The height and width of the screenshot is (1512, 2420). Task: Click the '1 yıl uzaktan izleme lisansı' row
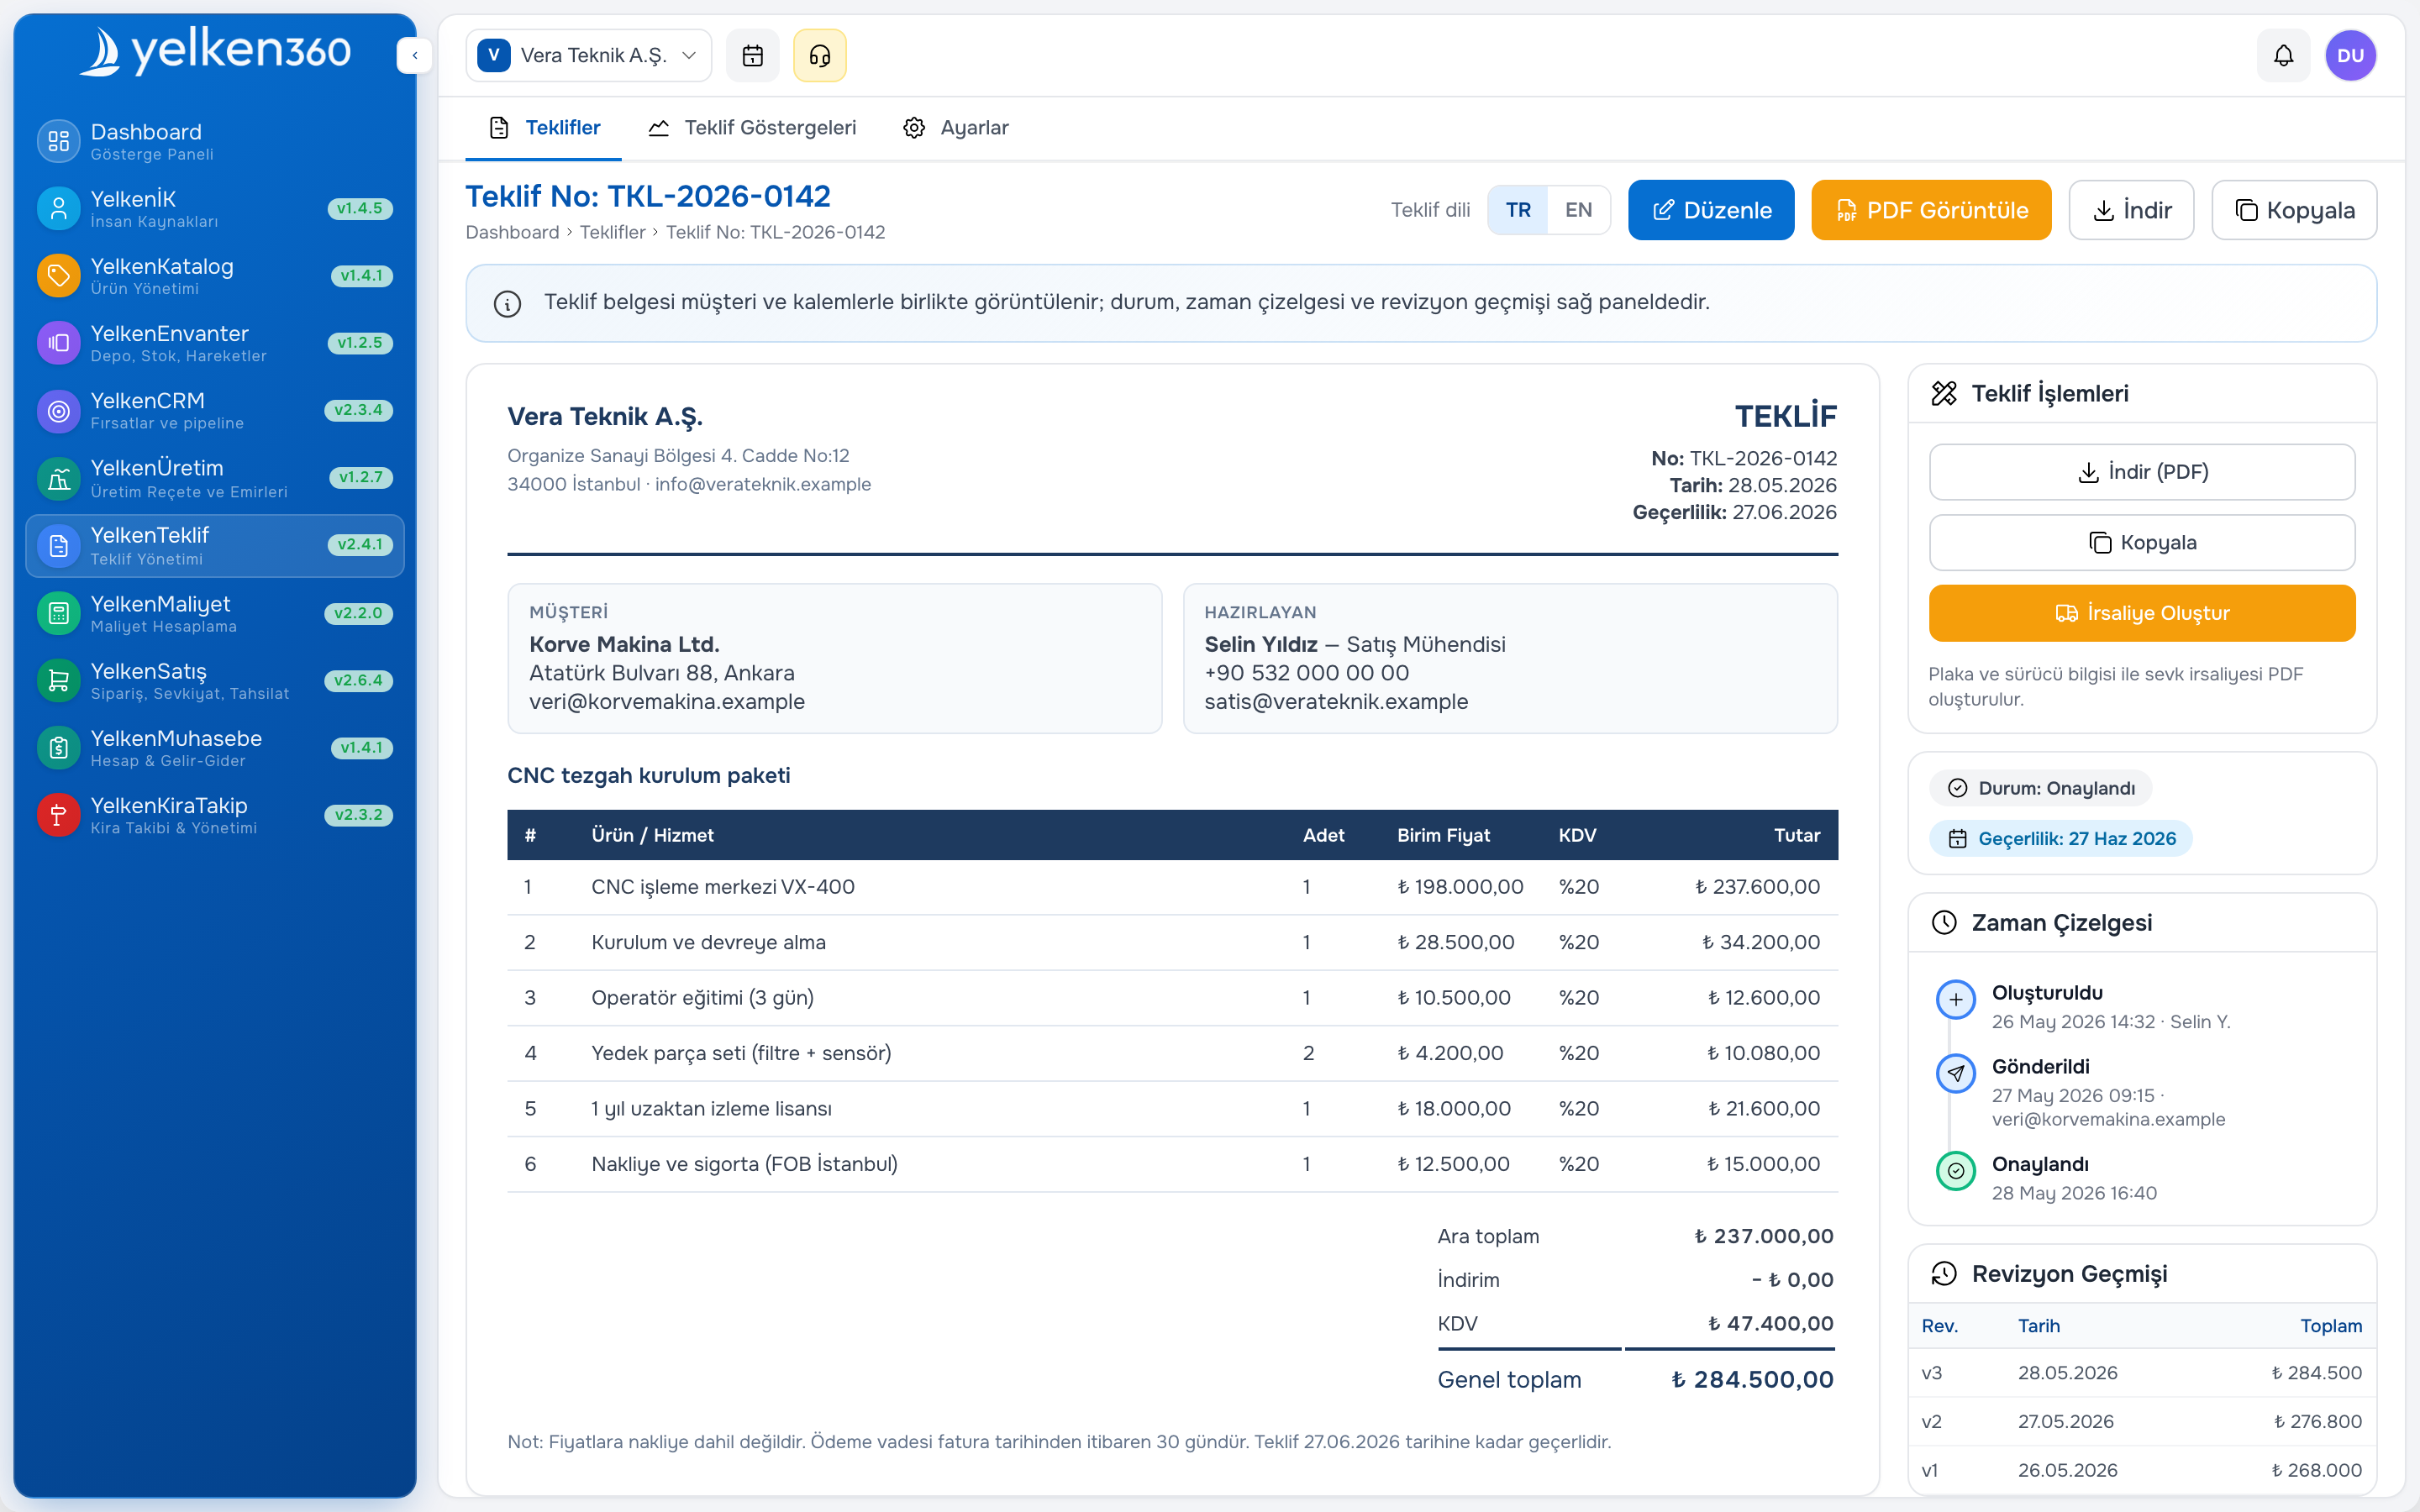(1172, 1109)
